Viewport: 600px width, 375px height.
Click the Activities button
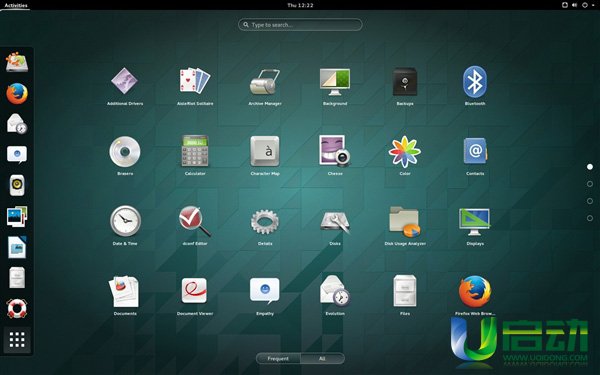pos(16,5)
